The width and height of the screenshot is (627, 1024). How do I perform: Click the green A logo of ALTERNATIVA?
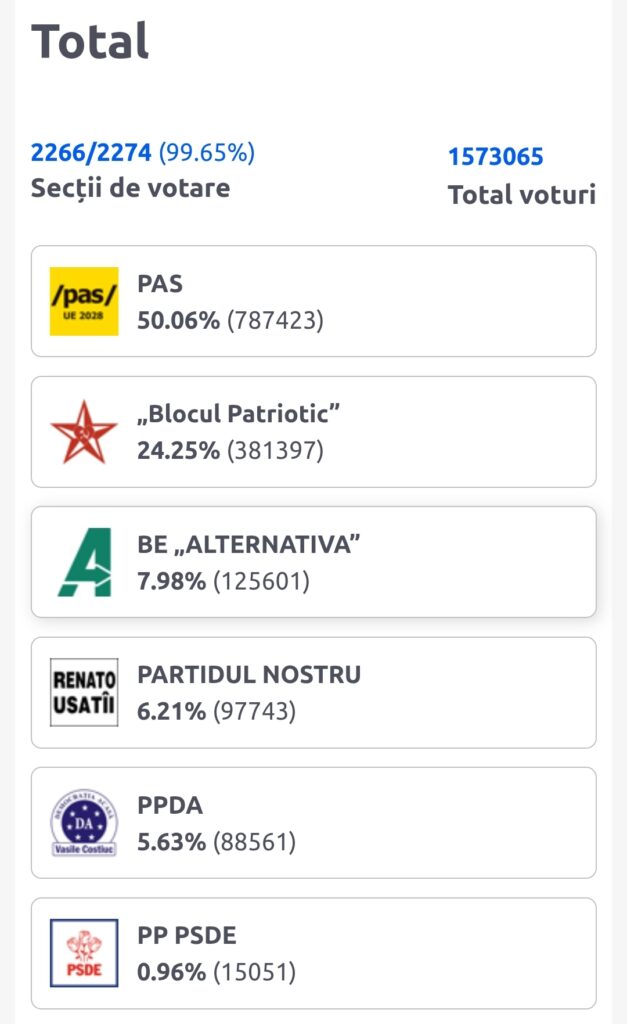point(84,562)
